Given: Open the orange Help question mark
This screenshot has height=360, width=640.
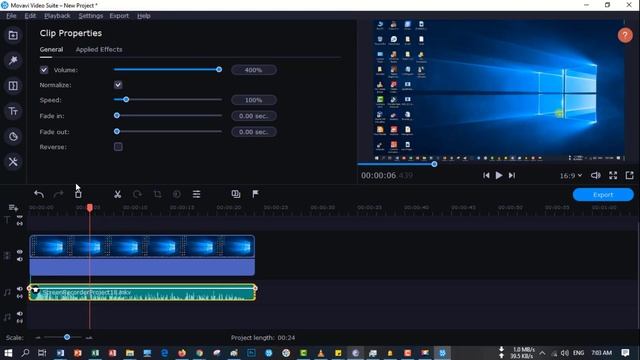Looking at the screenshot, I should 625,36.
